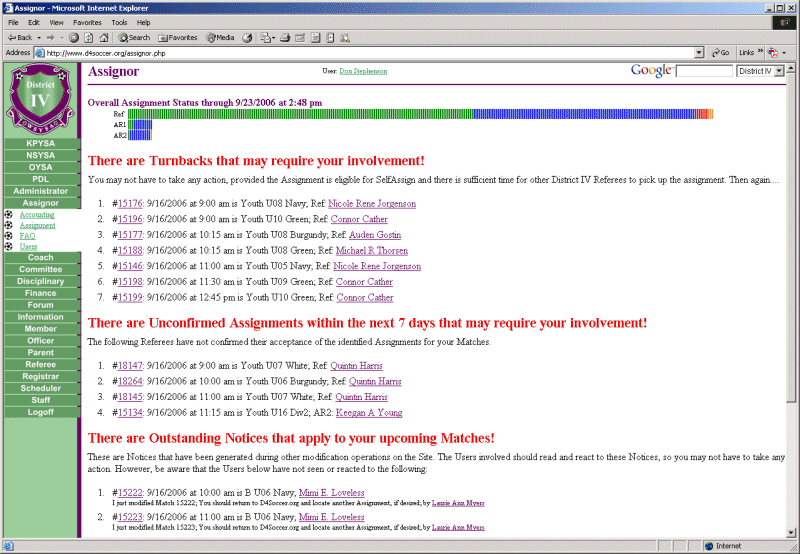The width and height of the screenshot is (800, 554).
Task: Expand the address bar URL dropdown
Action: point(699,52)
